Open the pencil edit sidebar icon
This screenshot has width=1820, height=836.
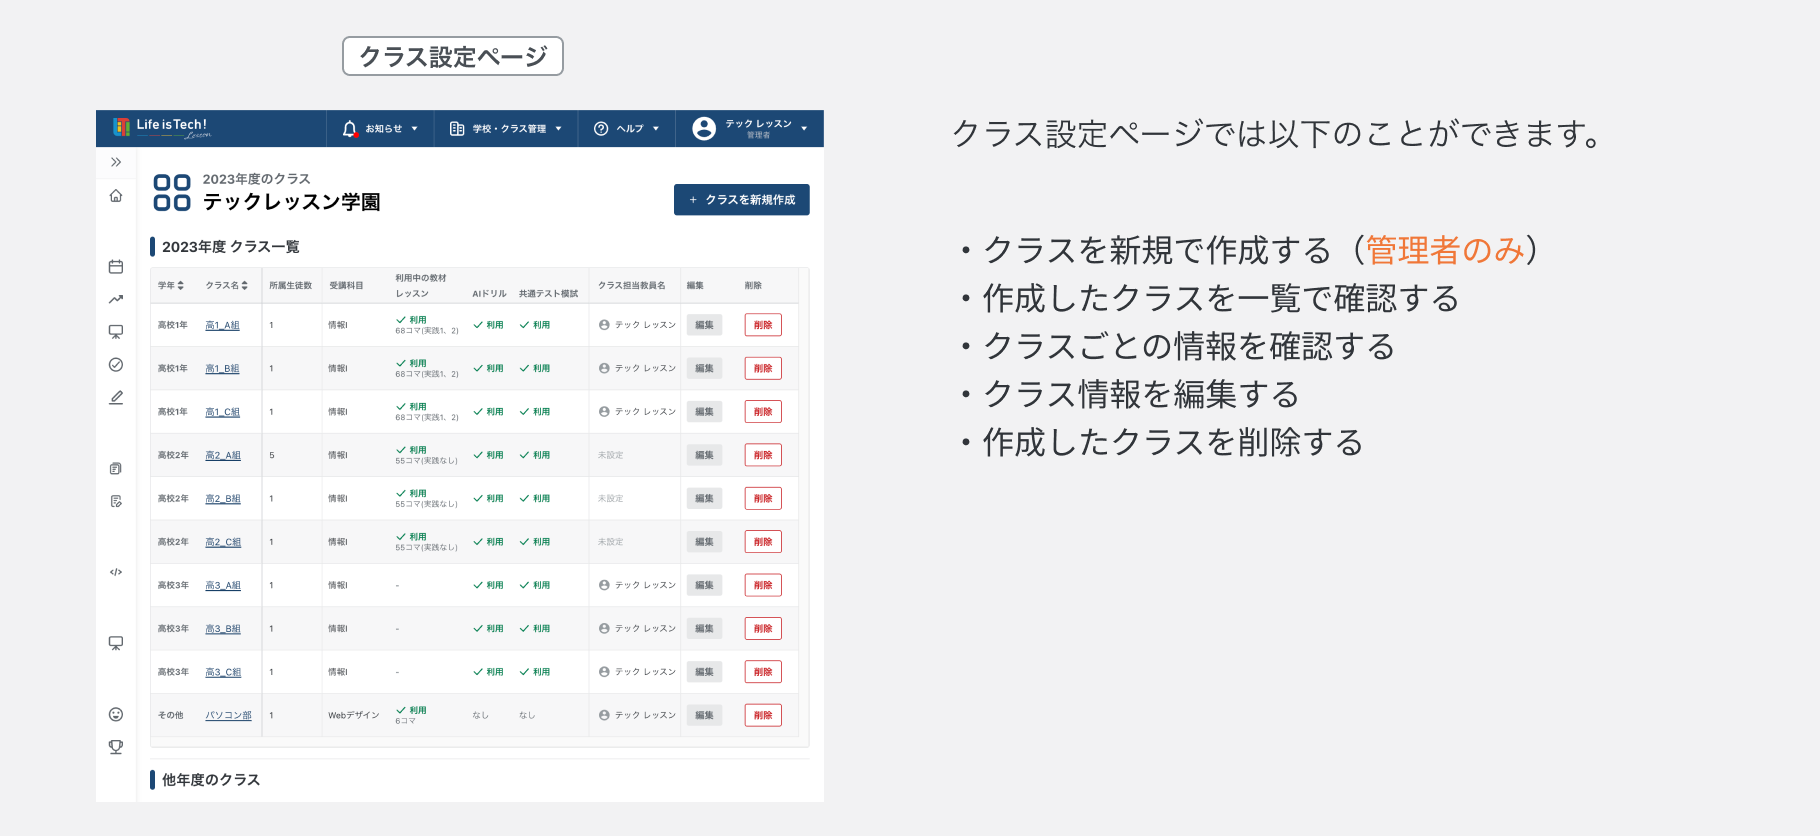116,398
